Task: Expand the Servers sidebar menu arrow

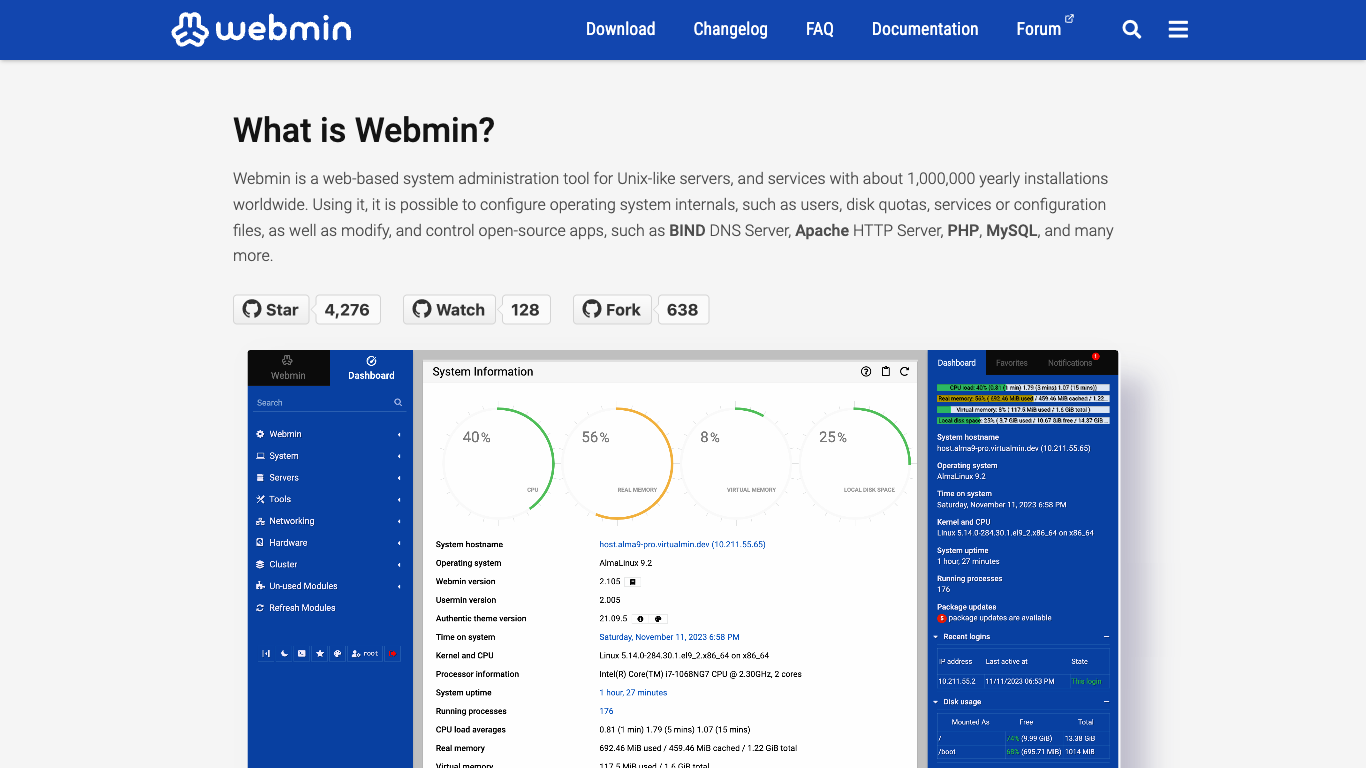Action: pyautogui.click(x=399, y=478)
